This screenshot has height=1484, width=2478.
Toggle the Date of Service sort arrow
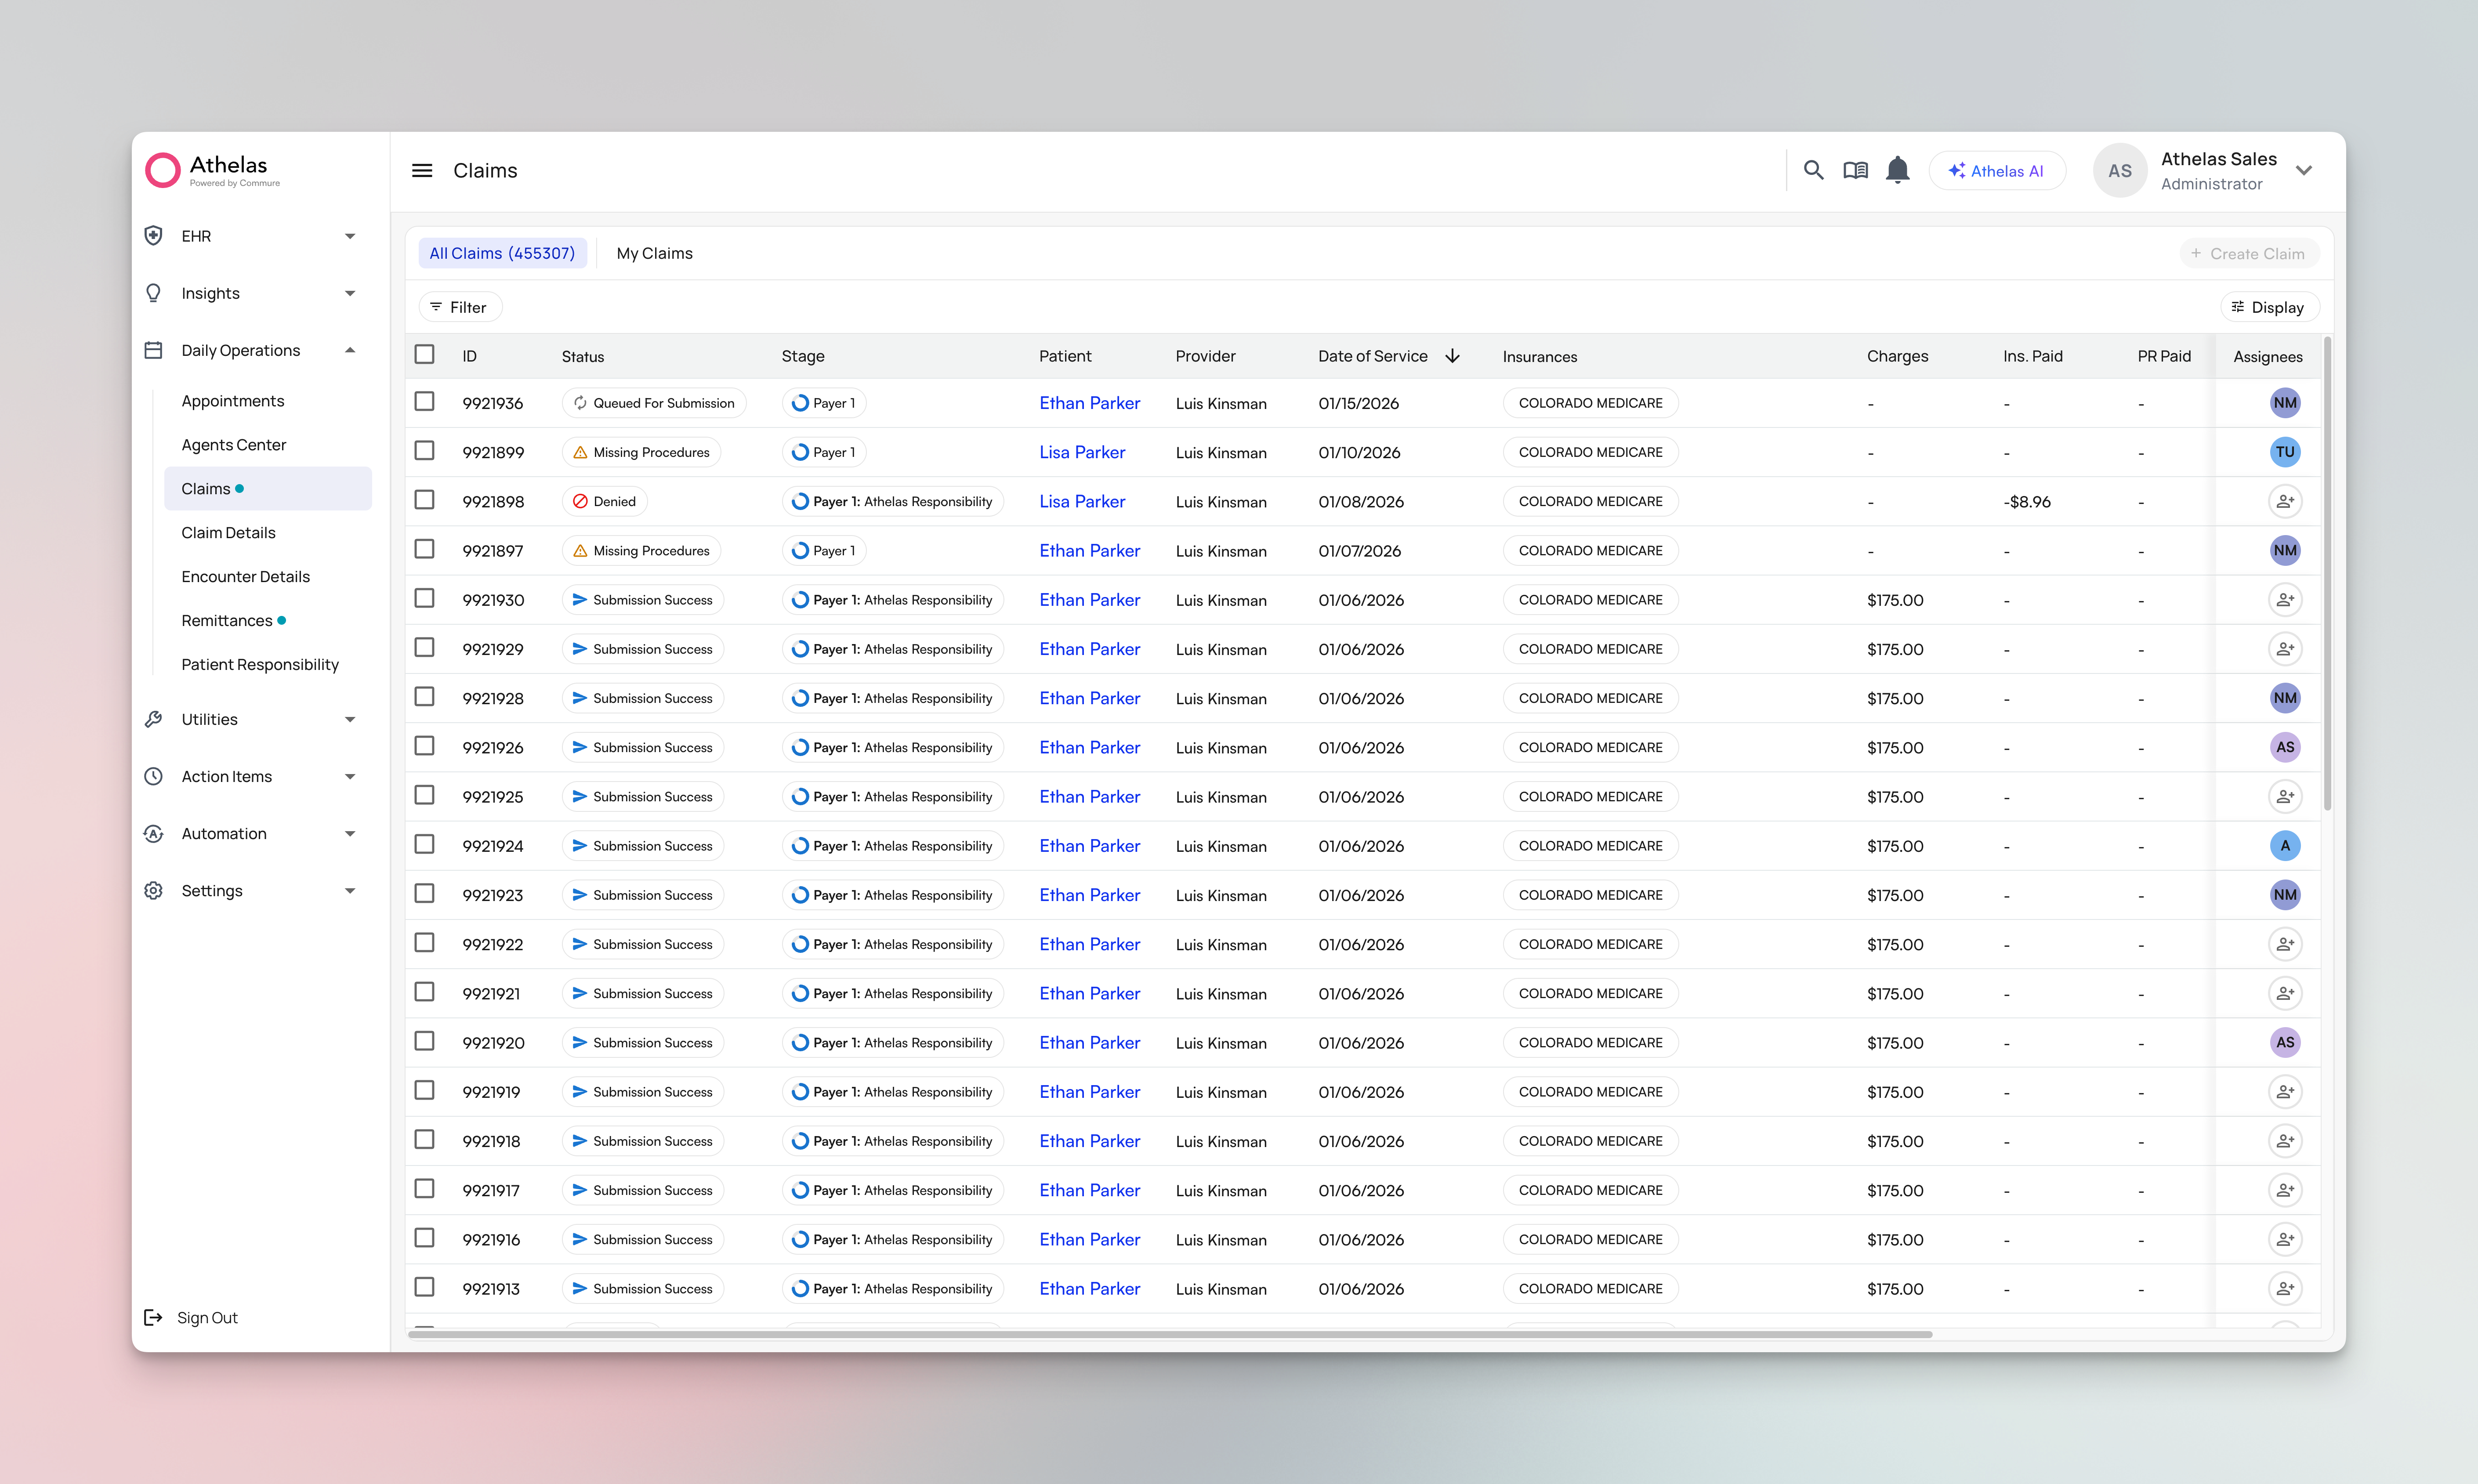coord(1452,355)
